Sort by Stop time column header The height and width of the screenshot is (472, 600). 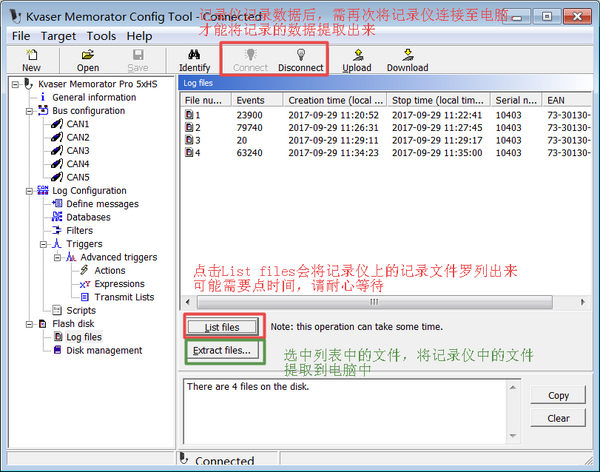coord(439,100)
